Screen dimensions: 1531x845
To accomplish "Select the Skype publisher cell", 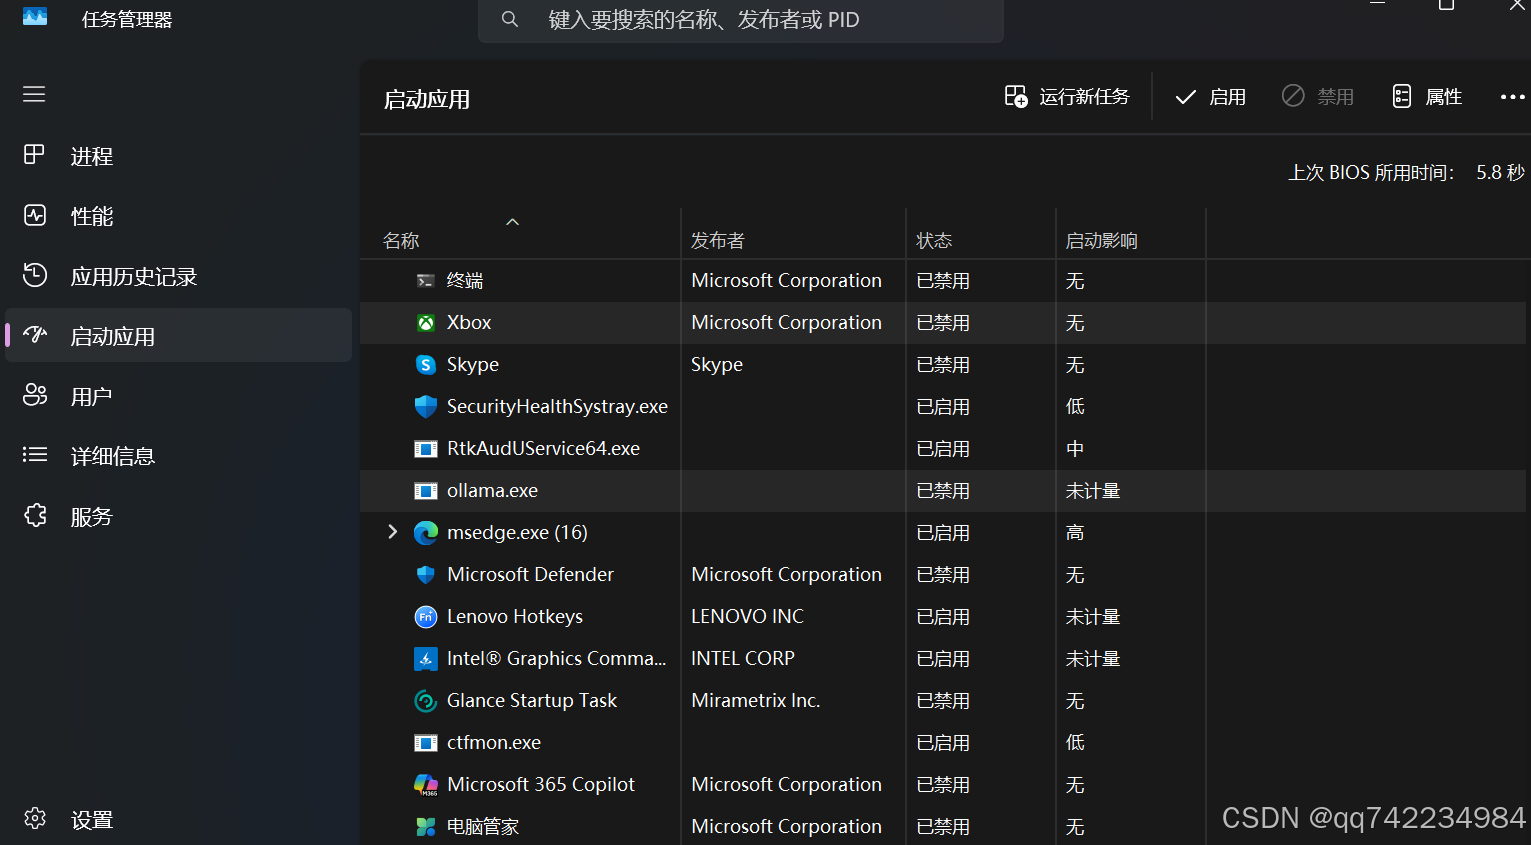I will (717, 365).
